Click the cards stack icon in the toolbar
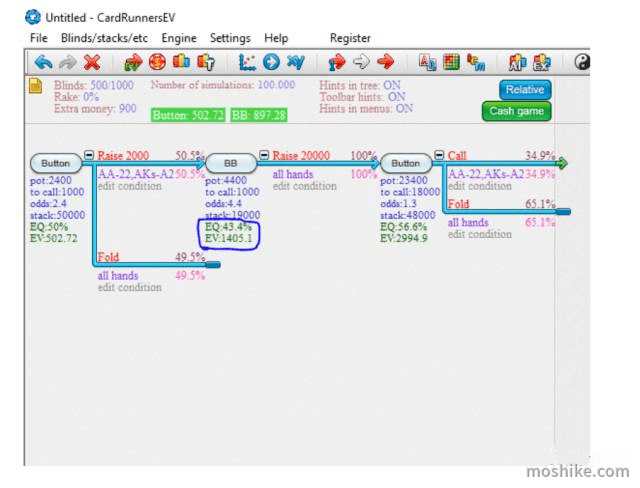640x488 pixels. pos(181,62)
